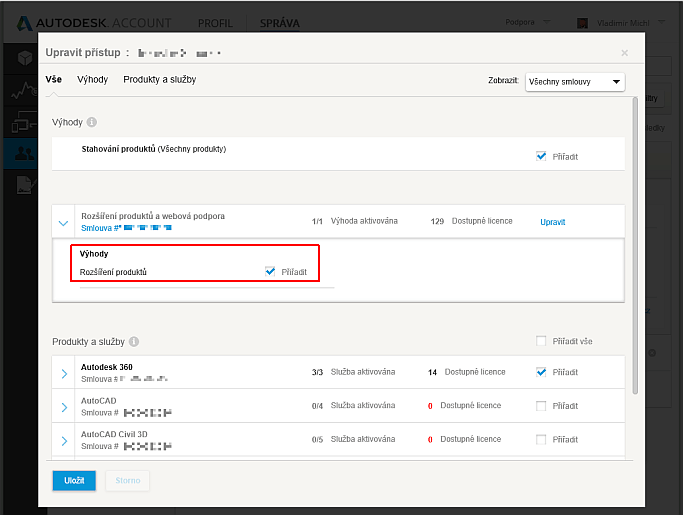This screenshot has height=515, width=683.
Task: Close the Upravit přístup dialog
Action: click(625, 53)
